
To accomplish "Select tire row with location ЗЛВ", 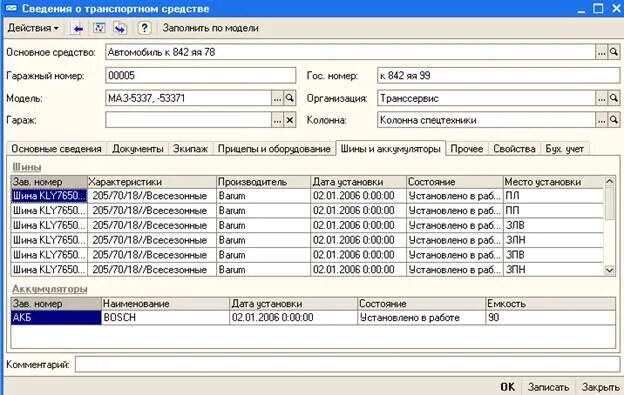I will click(x=307, y=225).
